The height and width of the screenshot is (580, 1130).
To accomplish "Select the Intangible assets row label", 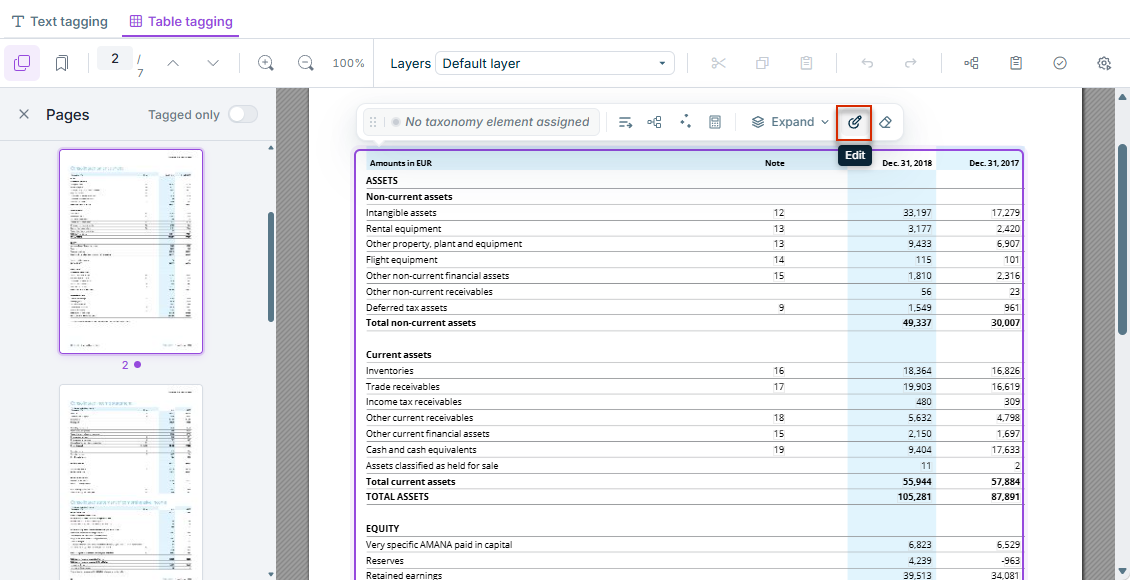I will point(401,213).
